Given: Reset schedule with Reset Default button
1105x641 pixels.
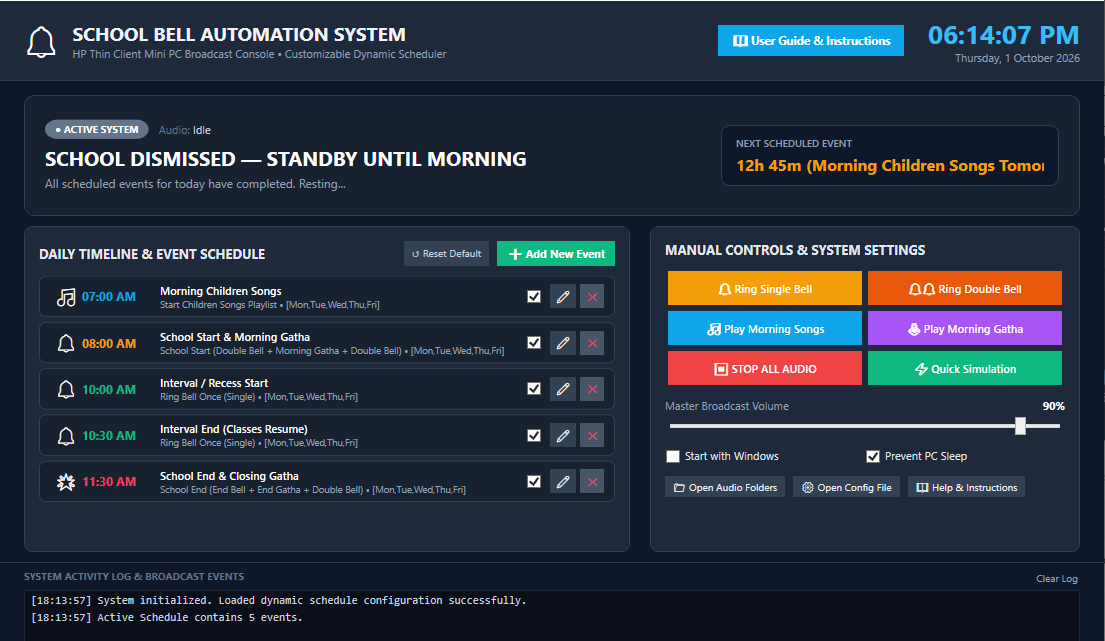Looking at the screenshot, I should (446, 254).
